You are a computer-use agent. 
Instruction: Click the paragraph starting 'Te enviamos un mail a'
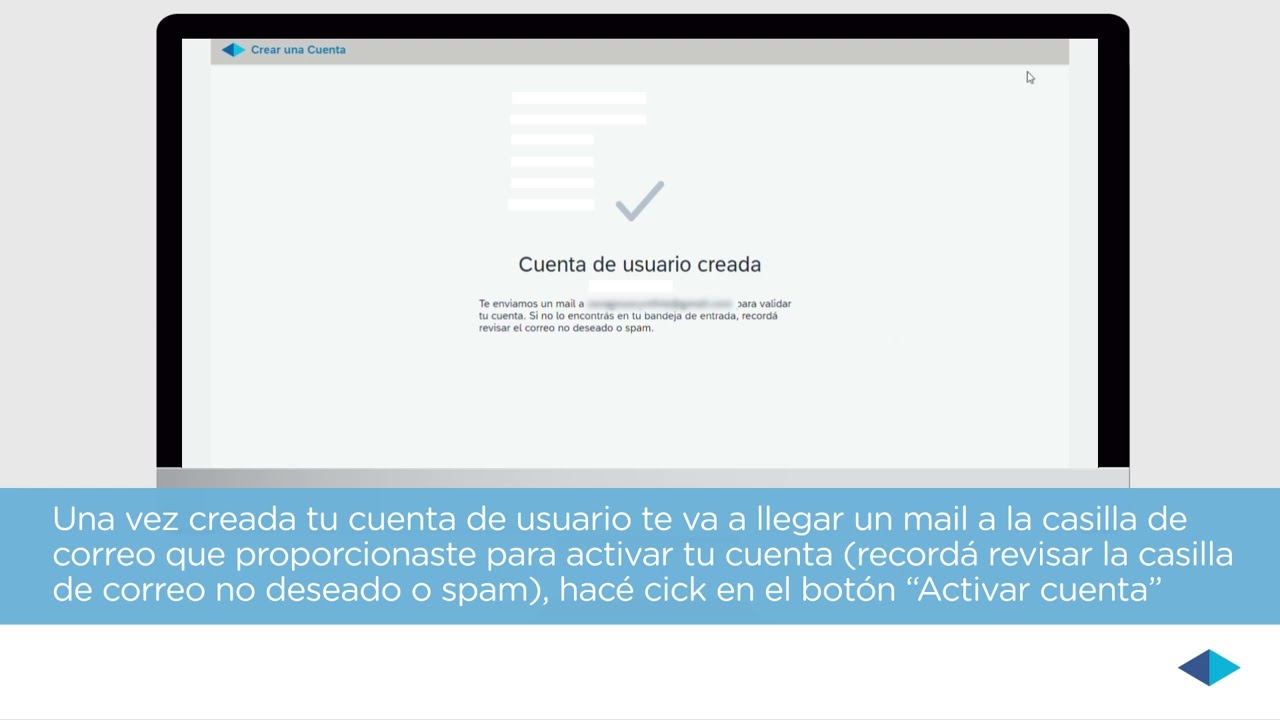click(635, 315)
